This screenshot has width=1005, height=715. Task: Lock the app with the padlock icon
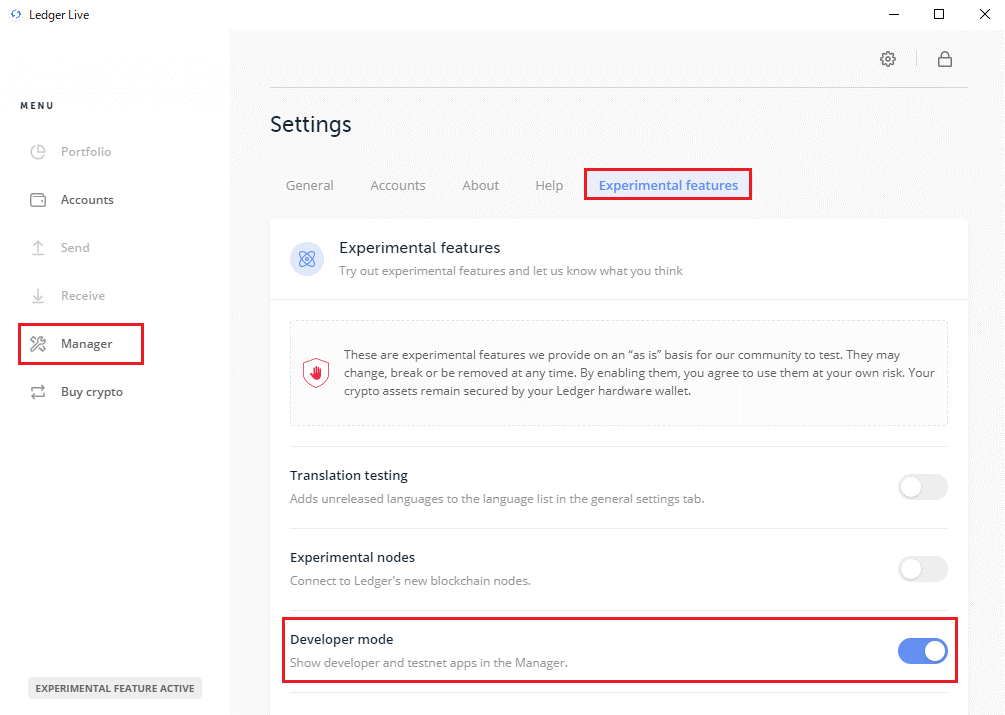[944, 59]
